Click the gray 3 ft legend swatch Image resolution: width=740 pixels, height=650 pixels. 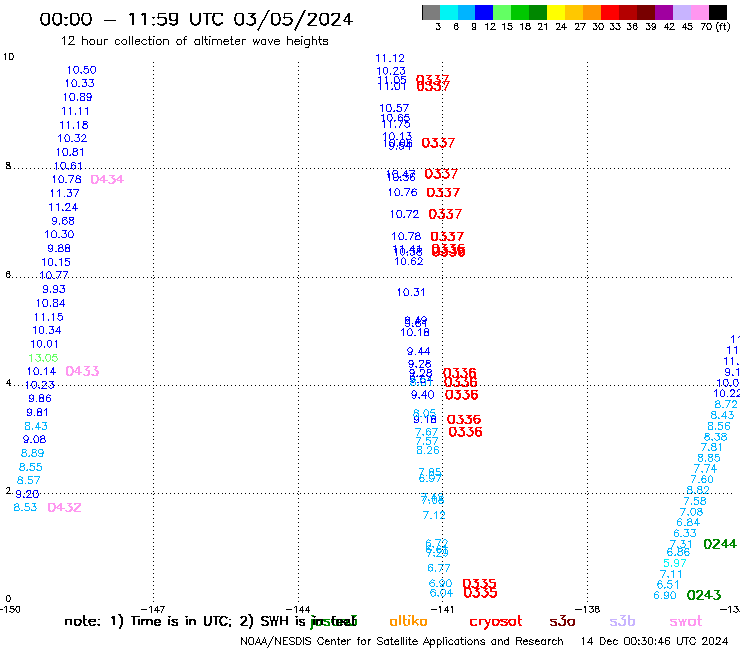pos(431,12)
